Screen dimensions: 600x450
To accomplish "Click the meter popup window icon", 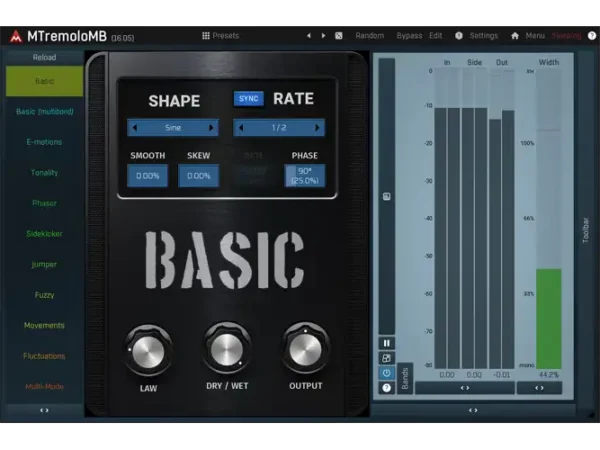I will click(386, 358).
